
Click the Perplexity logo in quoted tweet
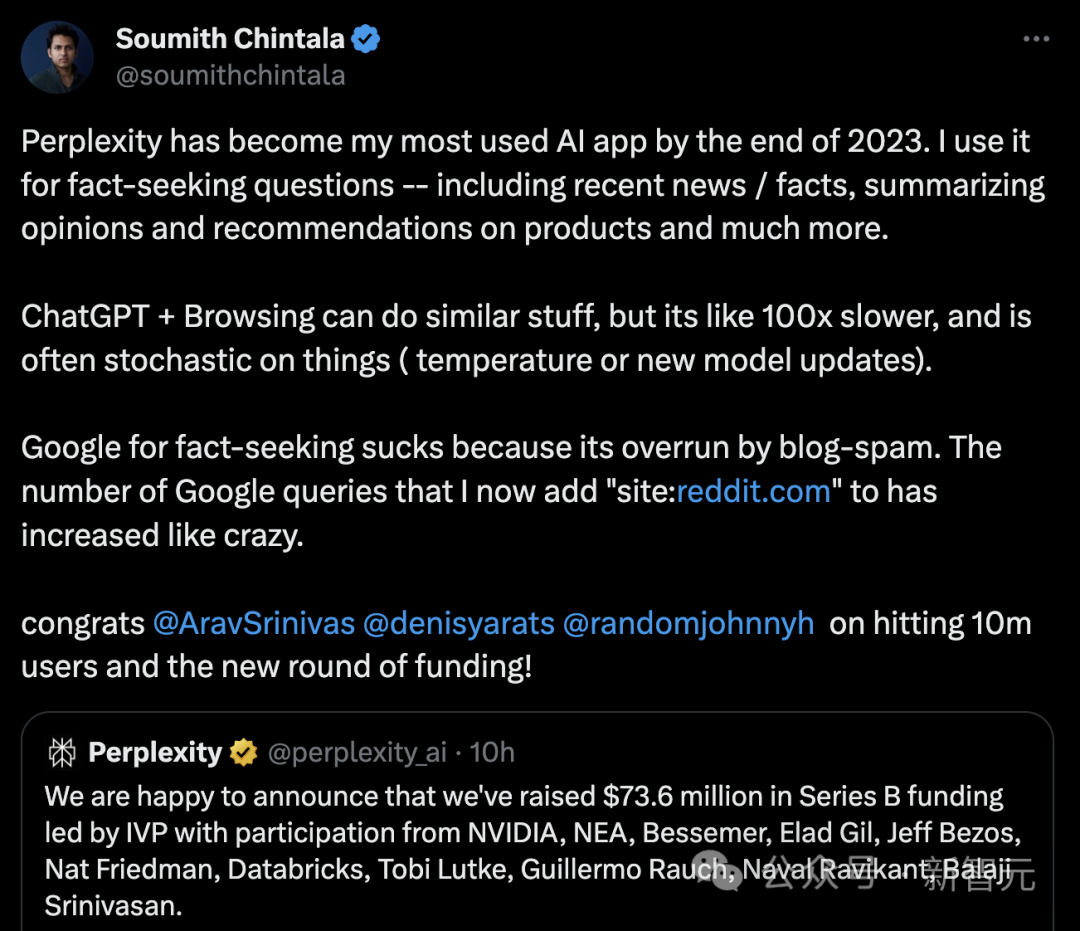[x=62, y=753]
